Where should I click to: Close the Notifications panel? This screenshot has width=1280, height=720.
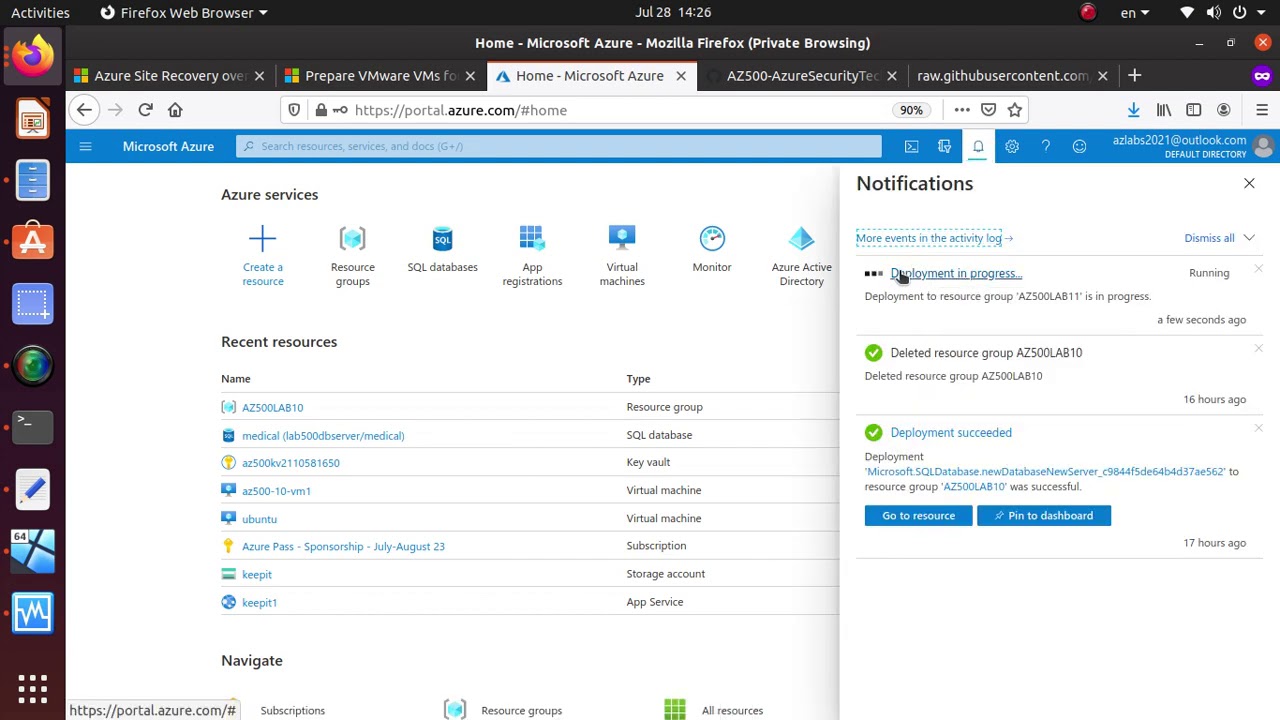[1249, 183]
